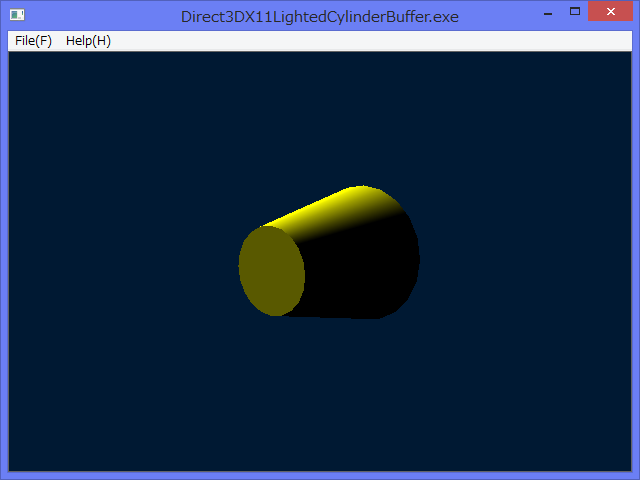Screen dimensions: 640x480
Task: Click the application icon in the title bar
Action: 17,15
